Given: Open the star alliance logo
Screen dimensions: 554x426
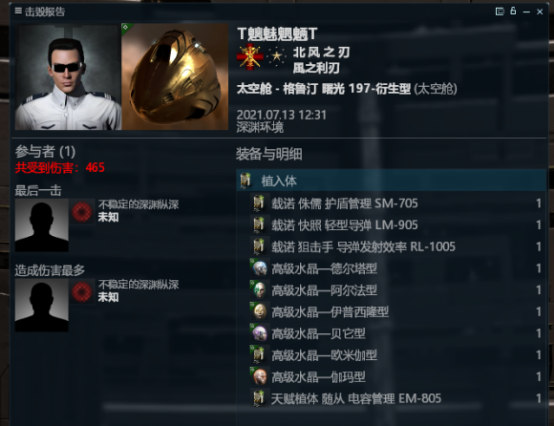Looking at the screenshot, I should [x=277, y=57].
